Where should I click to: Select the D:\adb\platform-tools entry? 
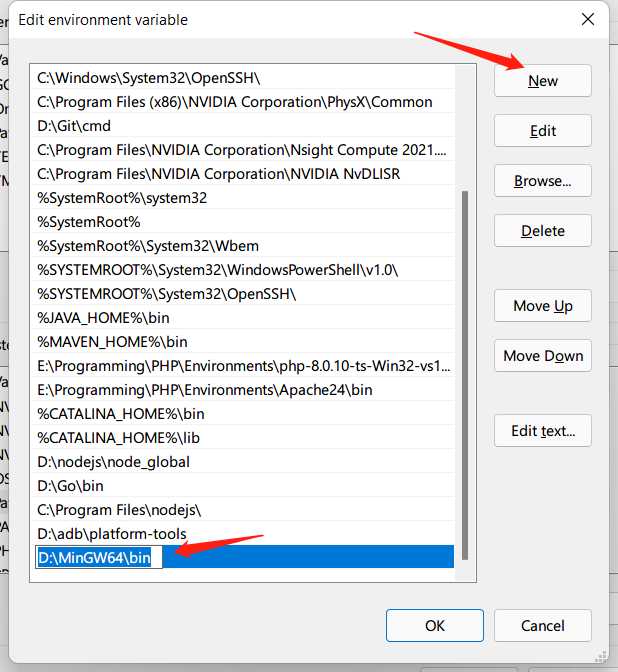click(111, 534)
